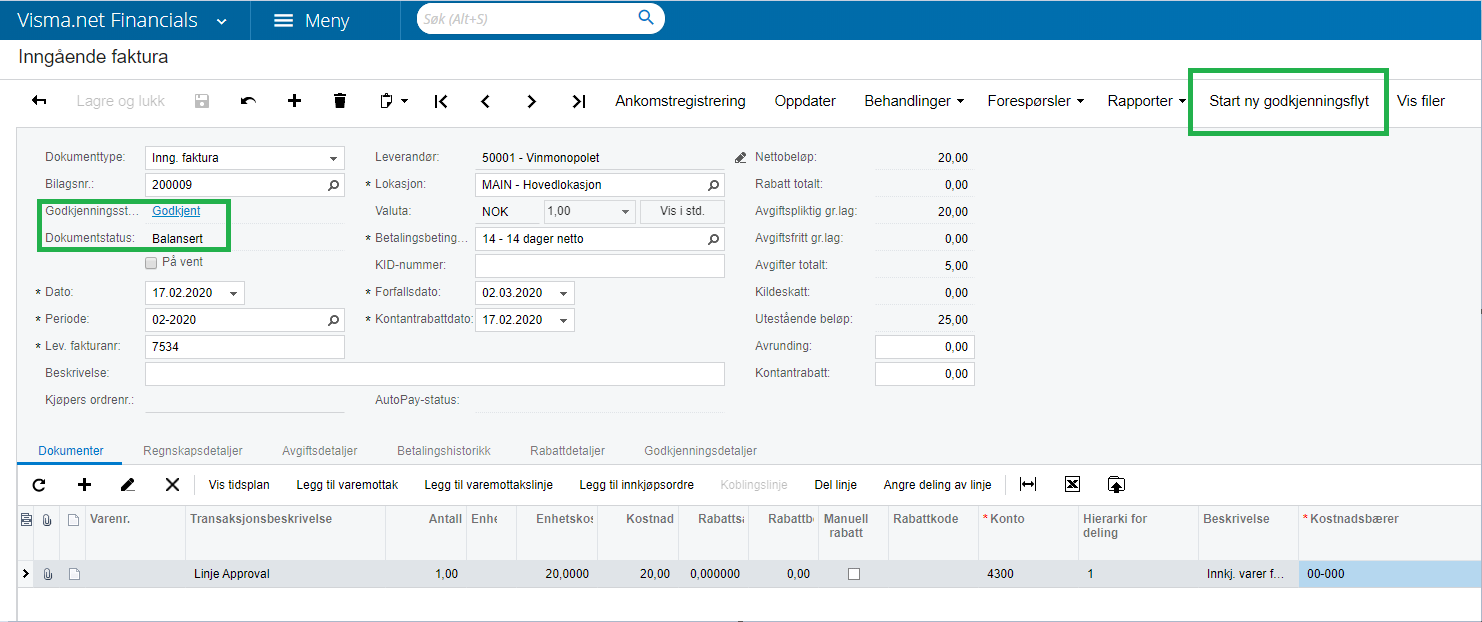The image size is (1482, 622).
Task: Export grid lines to Excel
Action: pyautogui.click(x=1072, y=485)
